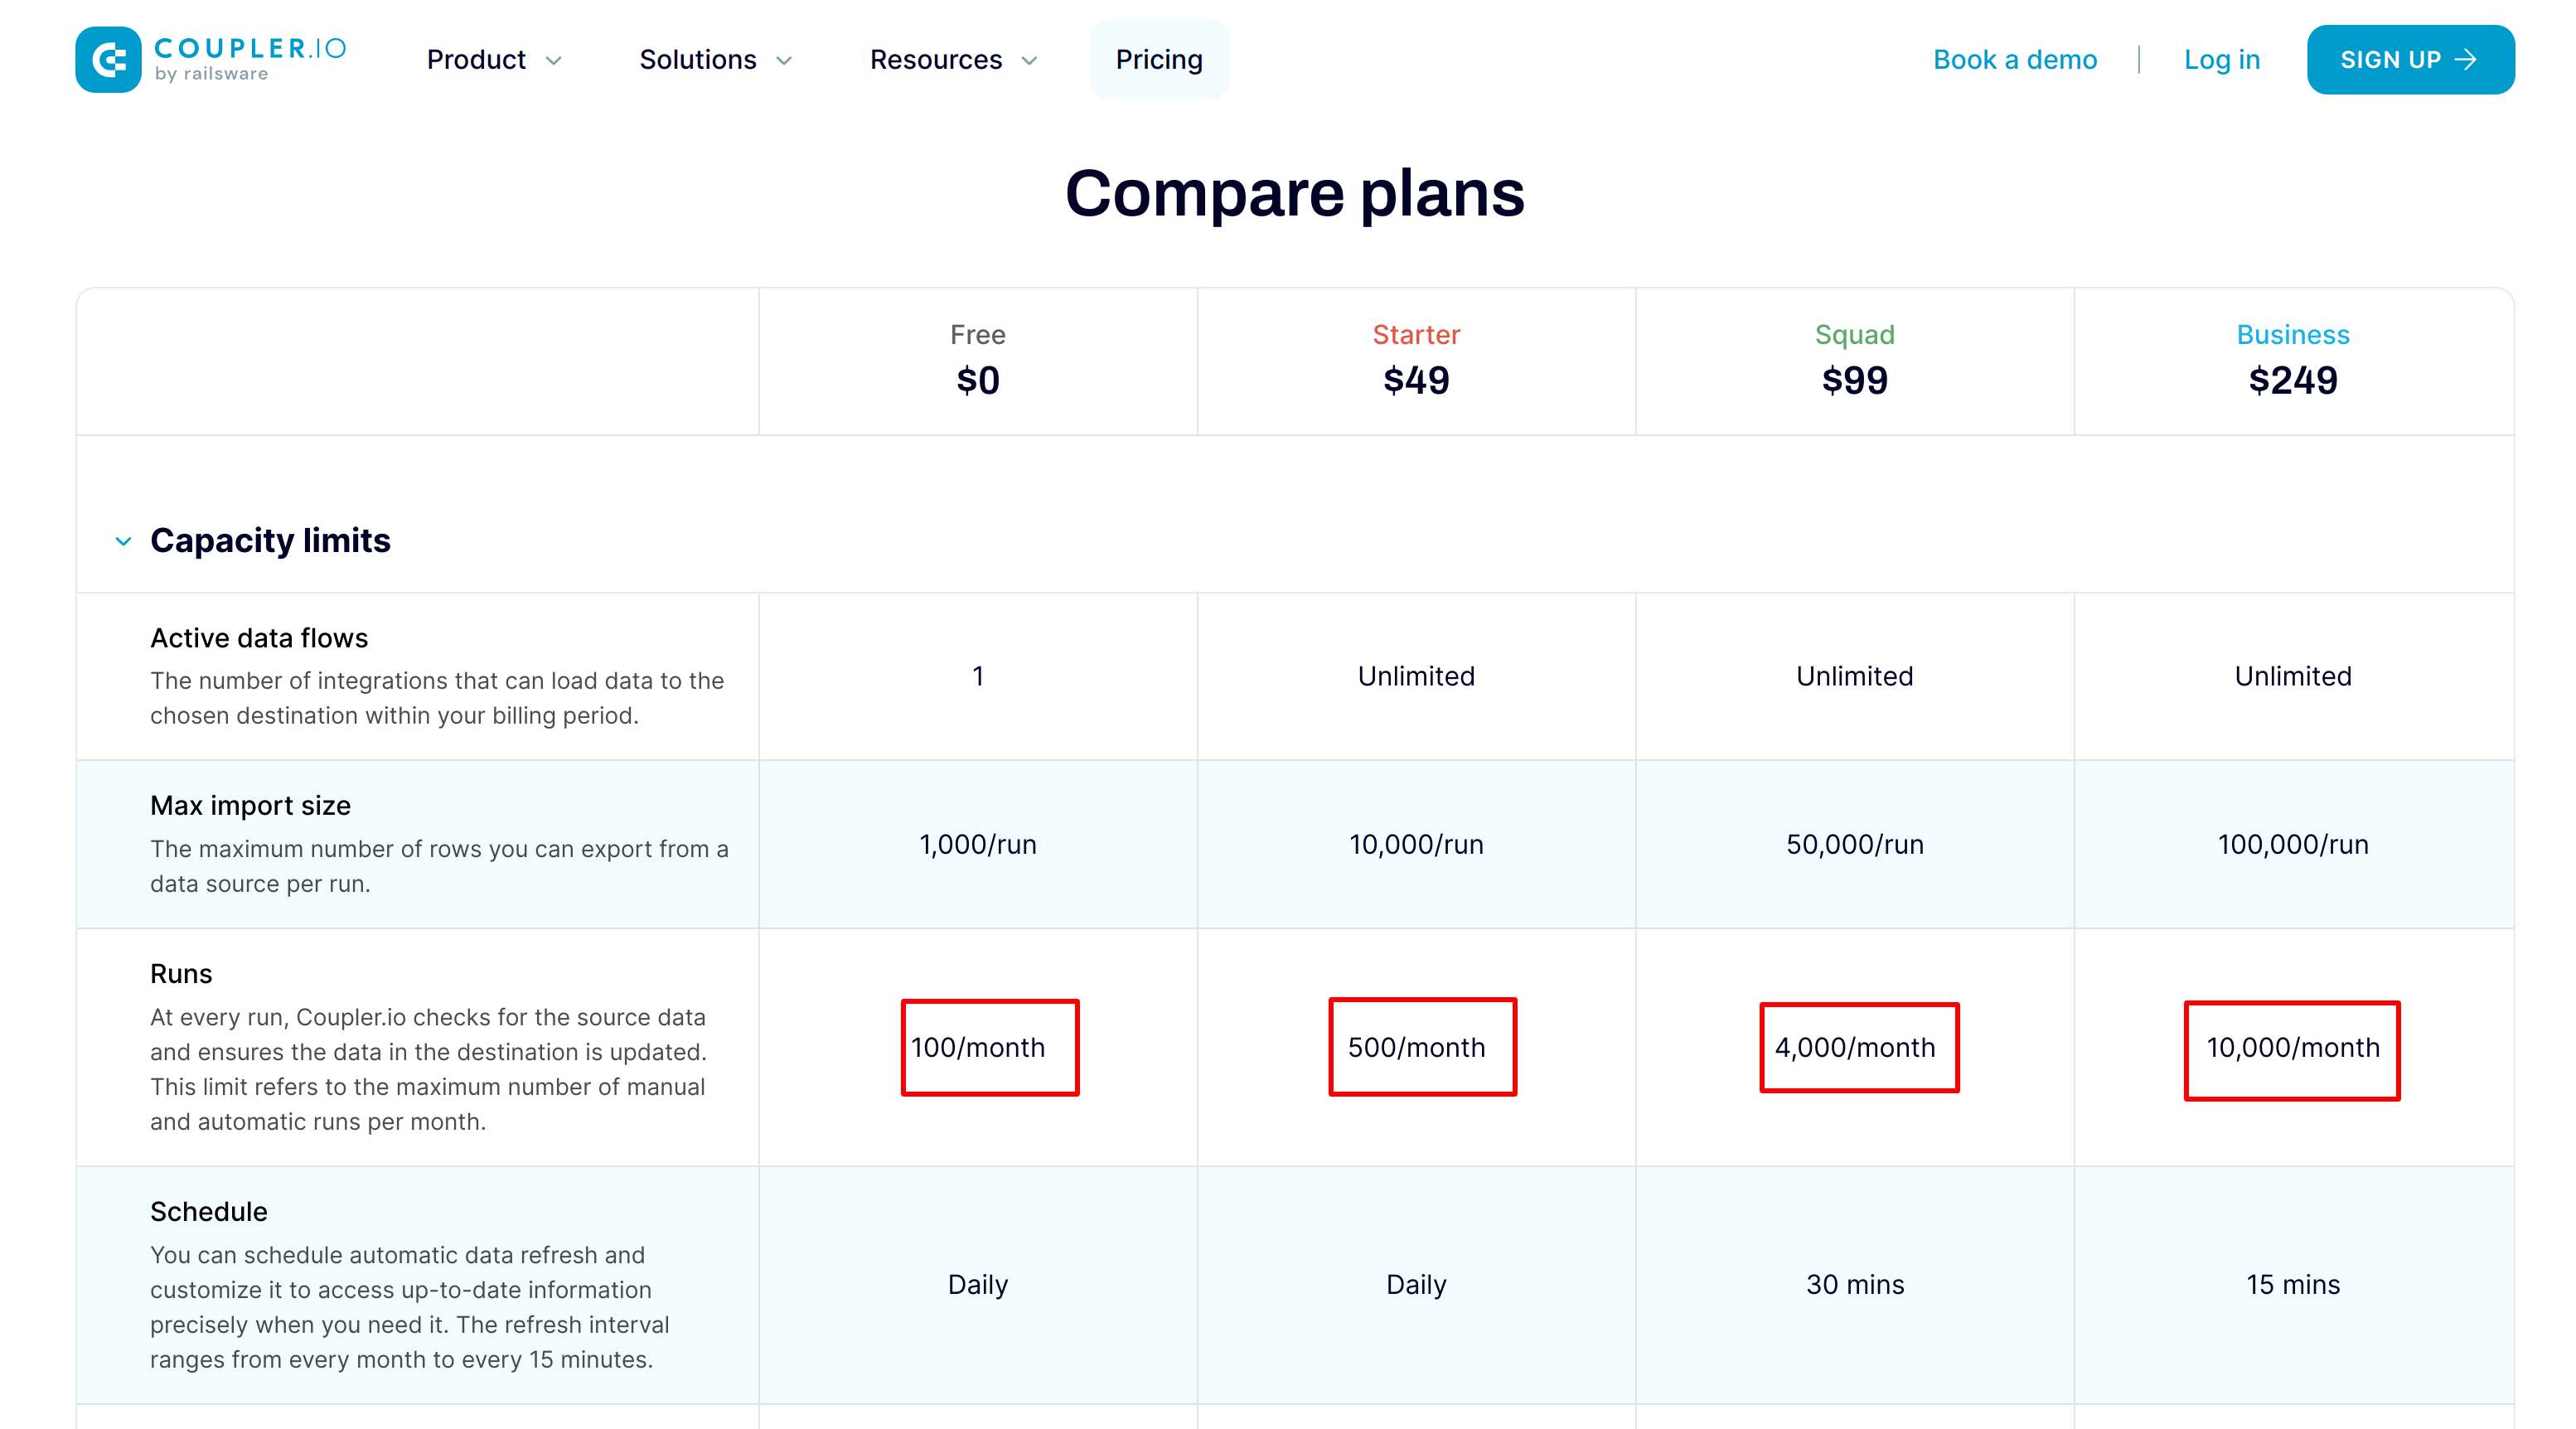
Task: Select the 100/month Free runs cell
Action: tap(978, 1045)
